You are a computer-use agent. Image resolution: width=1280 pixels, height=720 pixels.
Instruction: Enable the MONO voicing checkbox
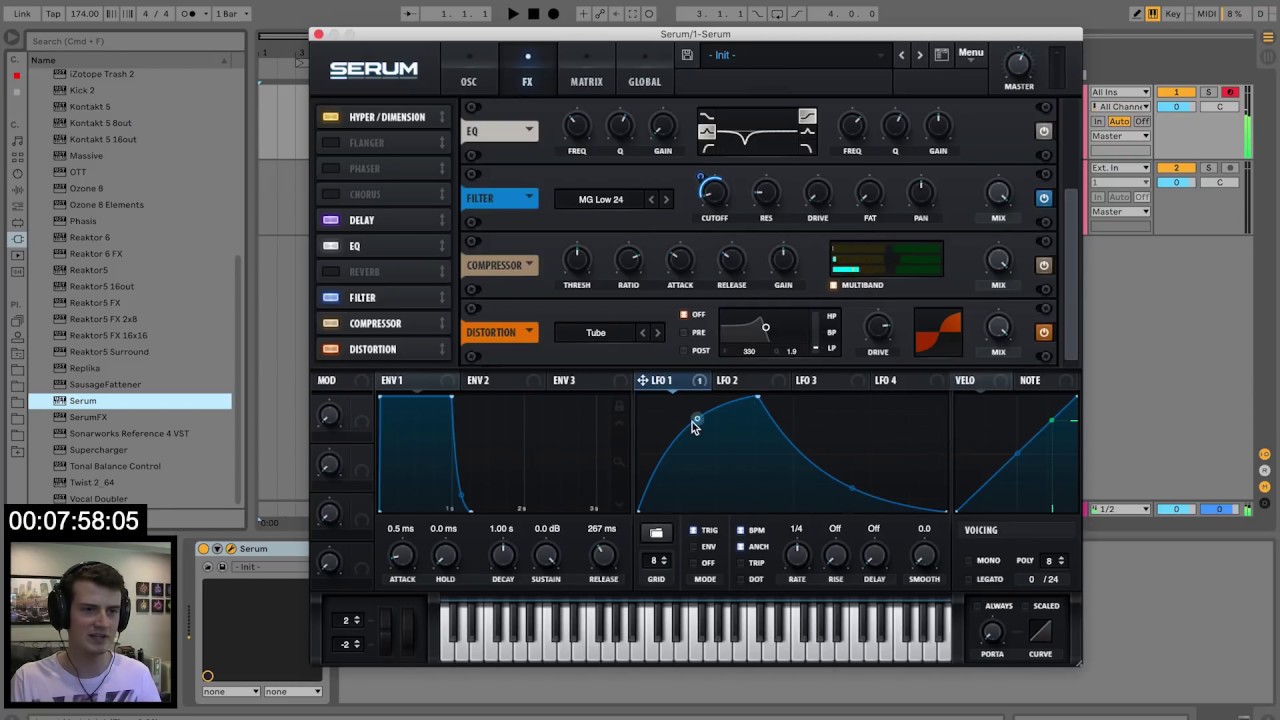[968, 561]
